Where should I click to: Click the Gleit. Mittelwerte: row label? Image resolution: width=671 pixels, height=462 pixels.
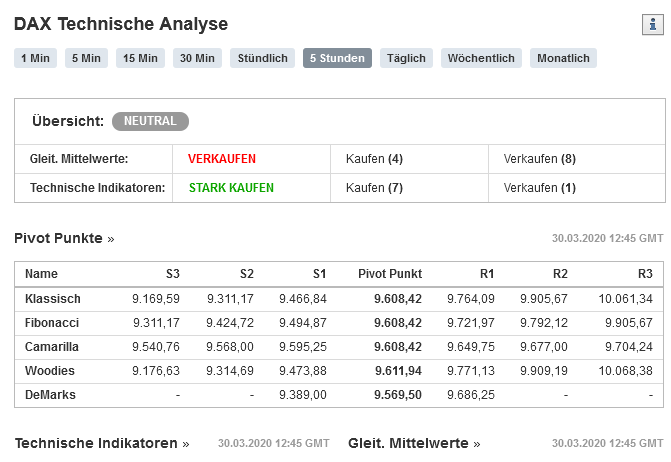click(x=79, y=159)
